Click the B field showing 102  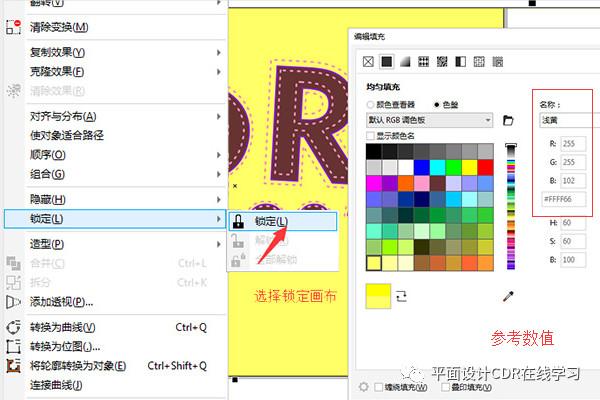click(573, 180)
